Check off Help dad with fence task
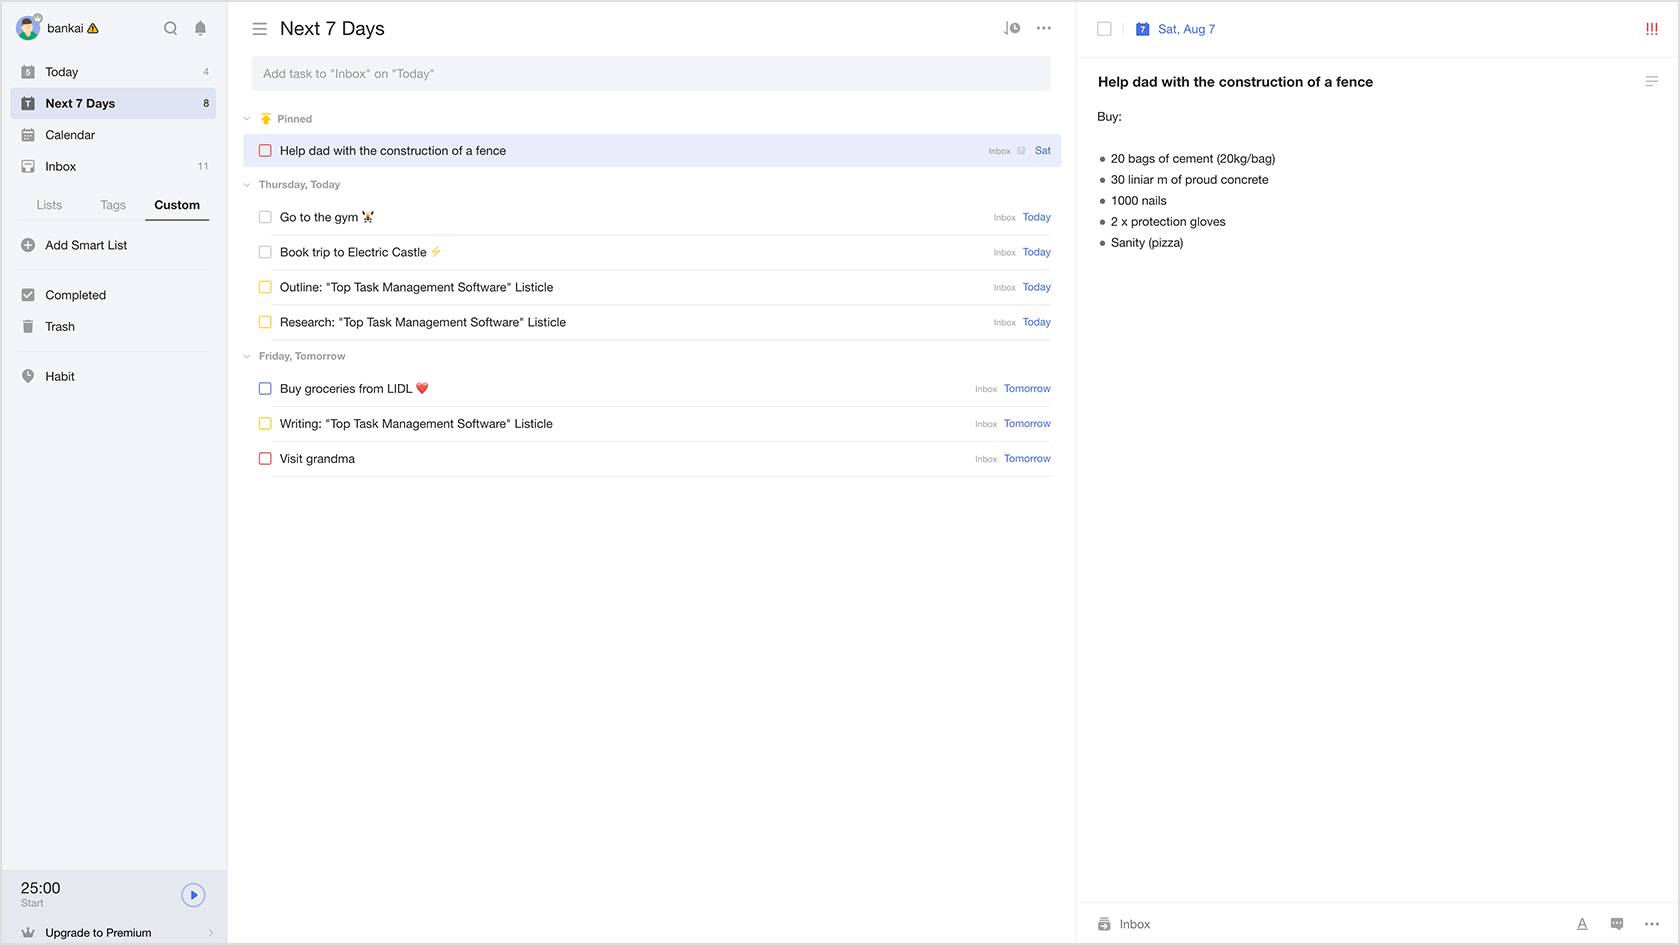Viewport: 1680px width, 945px height. [x=265, y=151]
